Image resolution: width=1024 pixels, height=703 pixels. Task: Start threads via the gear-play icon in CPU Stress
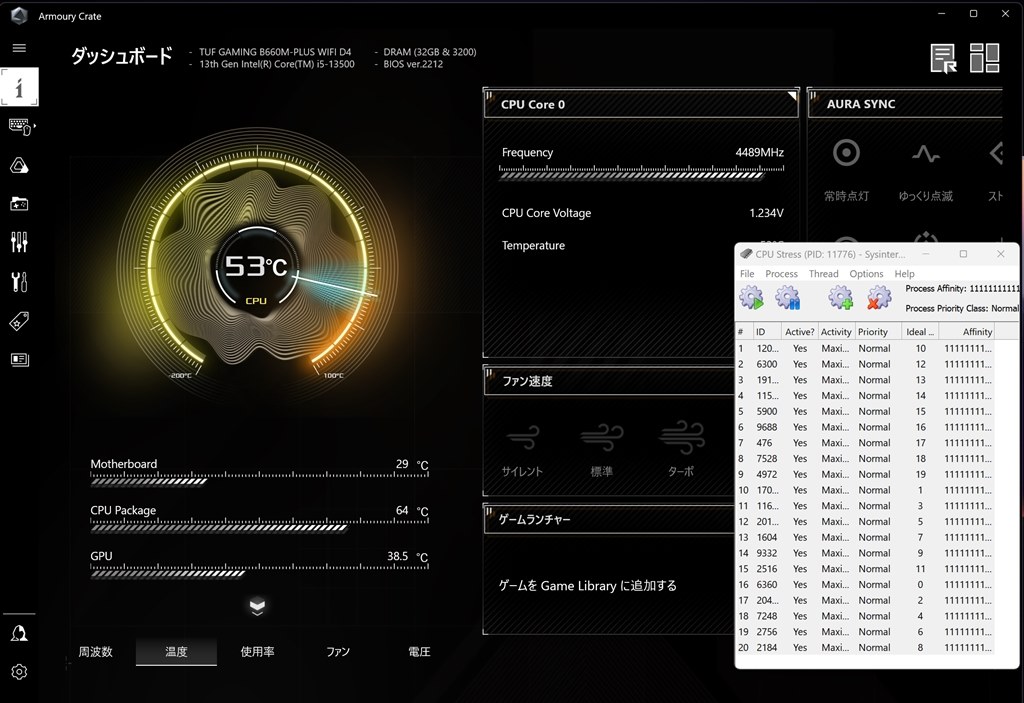tap(750, 296)
